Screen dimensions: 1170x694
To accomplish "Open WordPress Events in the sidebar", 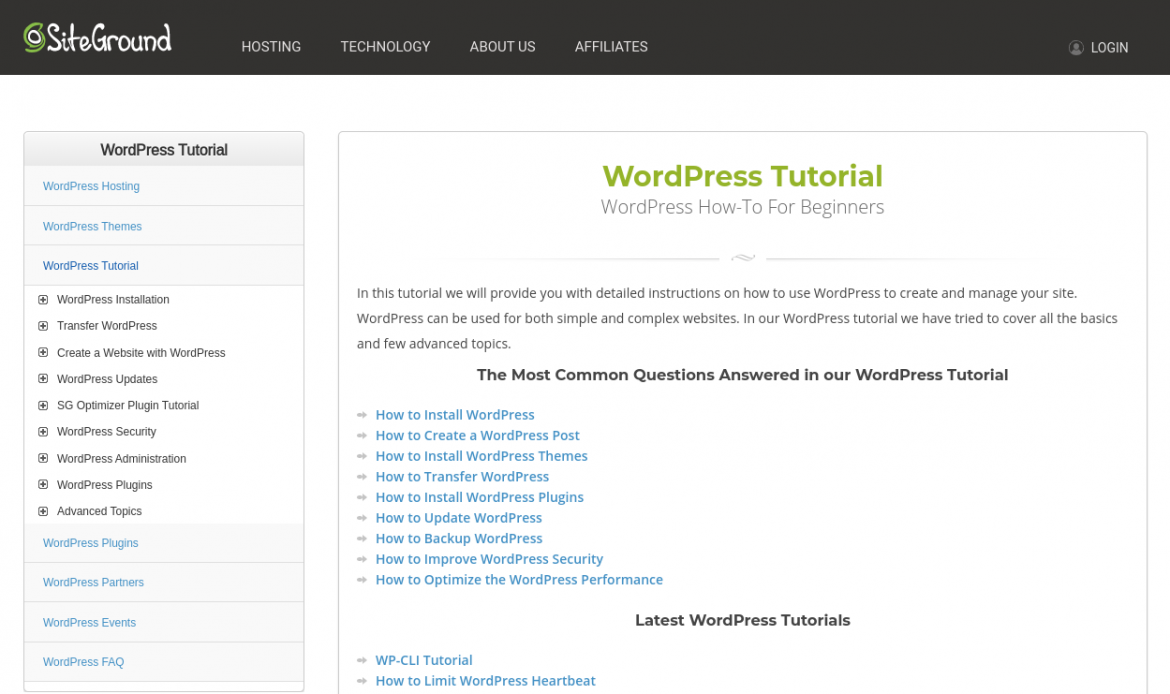I will pyautogui.click(x=90, y=622).
